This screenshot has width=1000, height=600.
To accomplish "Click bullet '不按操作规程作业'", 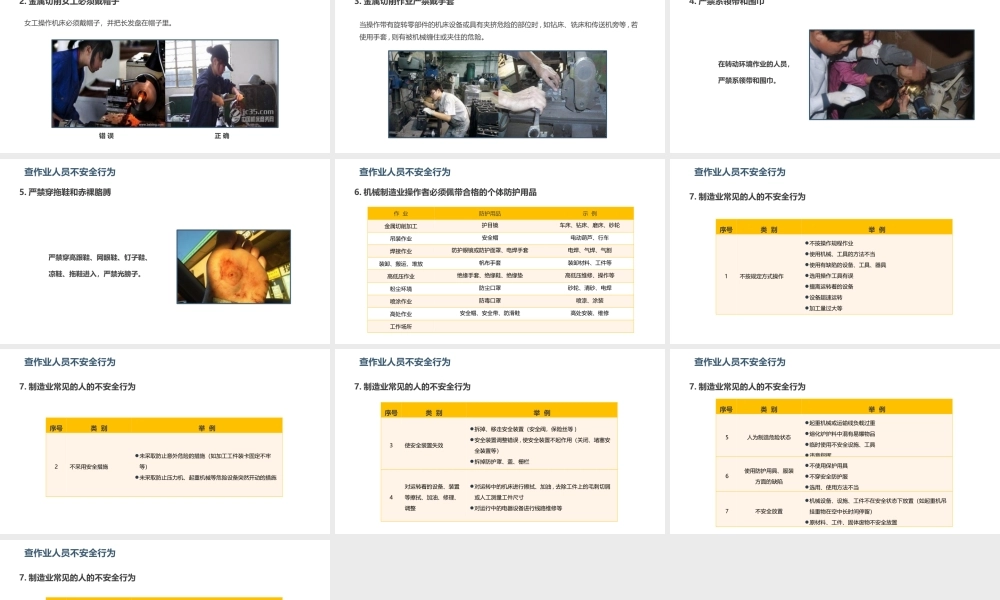I will pos(829,243).
